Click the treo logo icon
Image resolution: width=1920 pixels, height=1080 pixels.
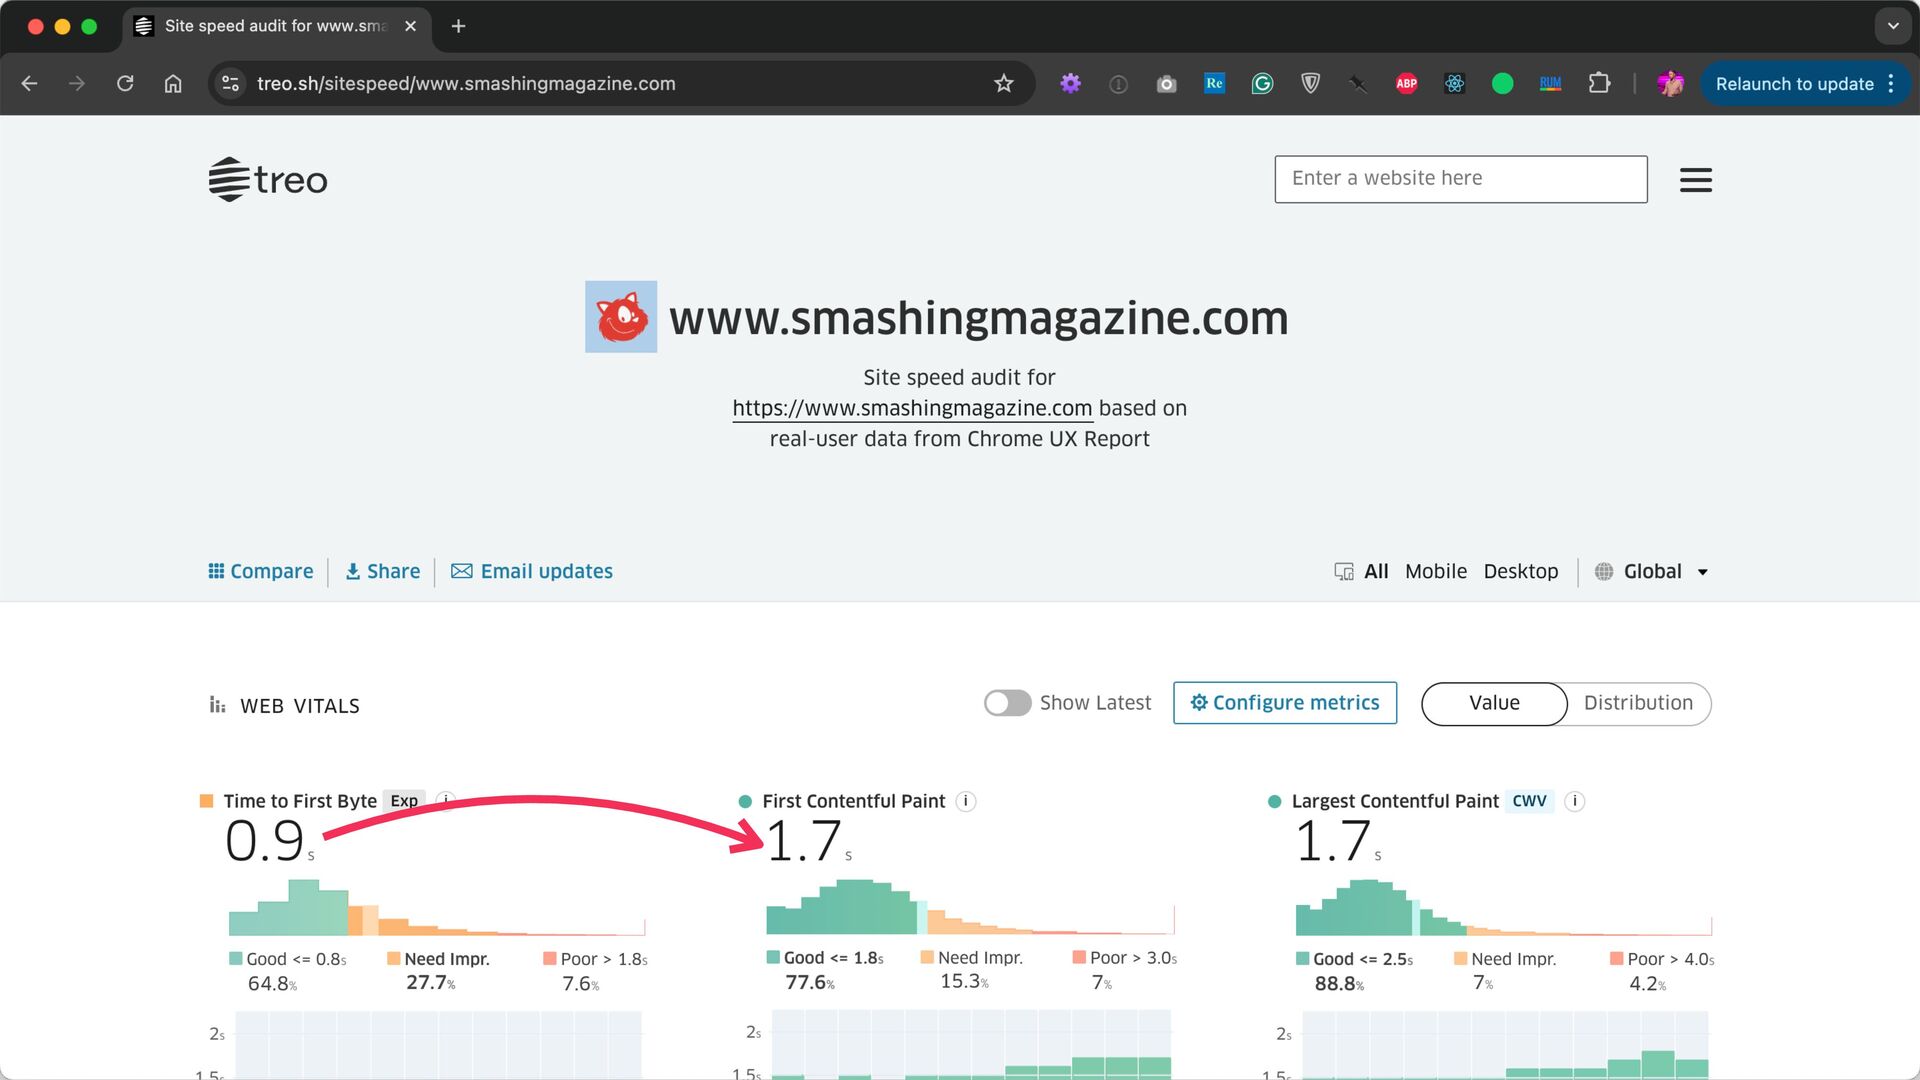pyautogui.click(x=229, y=180)
